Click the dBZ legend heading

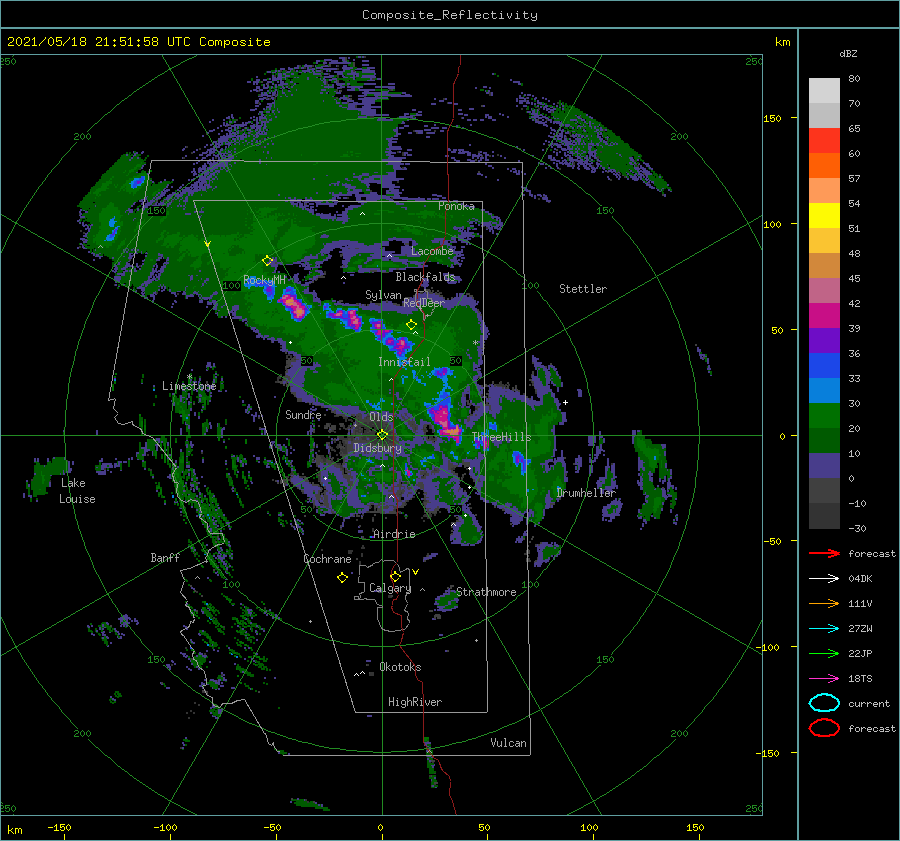(848, 53)
